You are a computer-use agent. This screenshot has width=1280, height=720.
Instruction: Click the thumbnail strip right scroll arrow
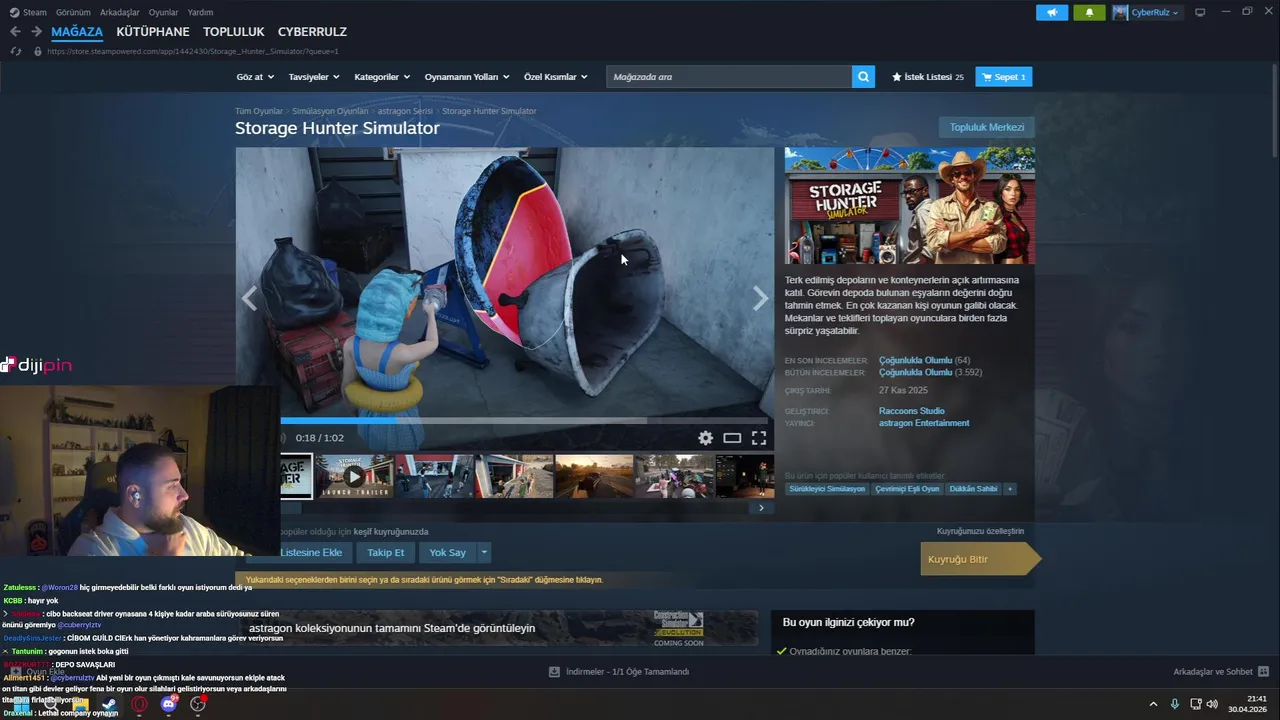(x=761, y=508)
